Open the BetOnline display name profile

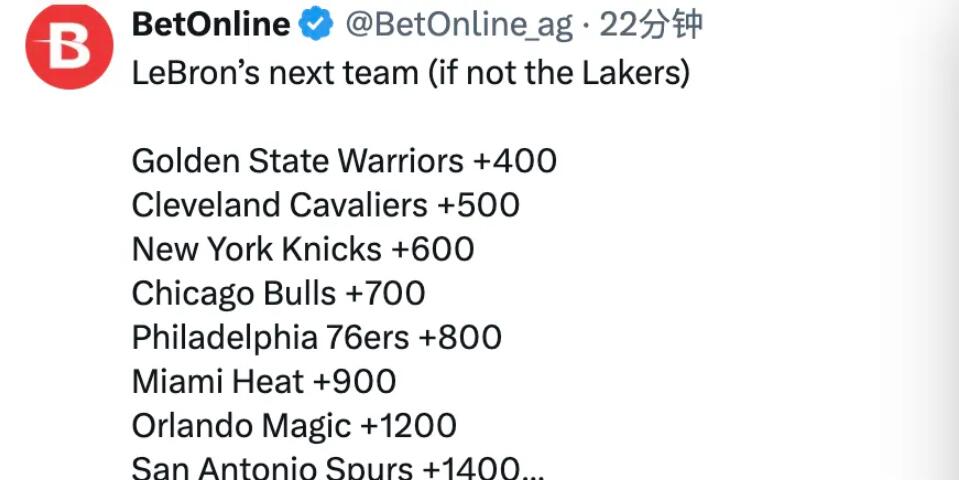point(211,26)
